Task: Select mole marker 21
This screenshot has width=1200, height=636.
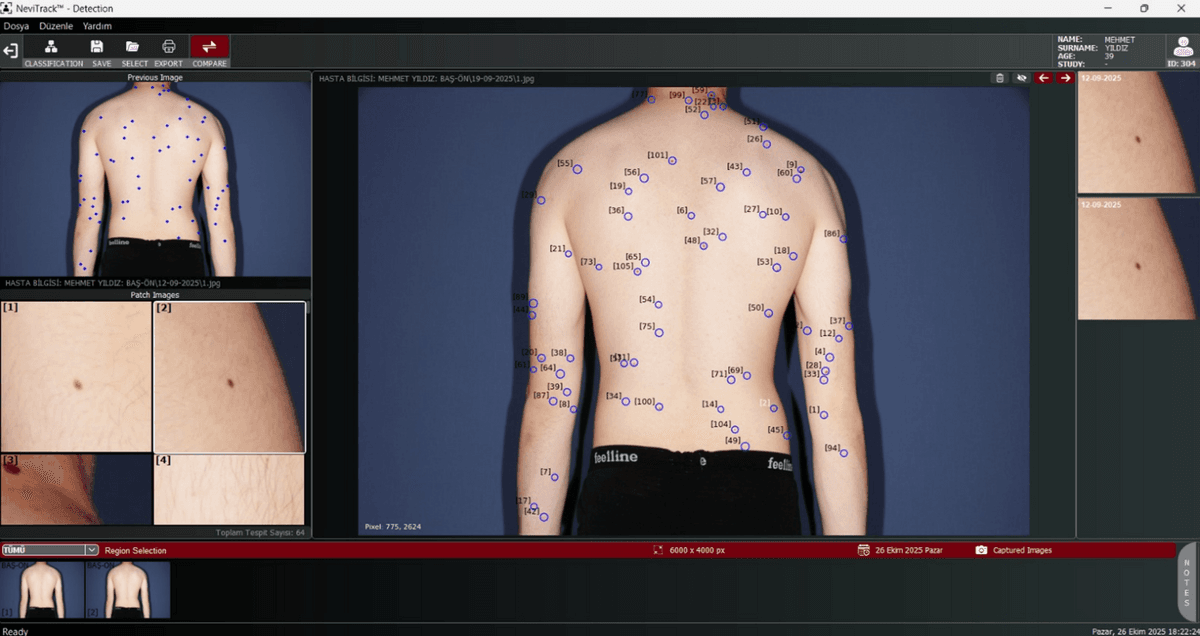Action: point(568,254)
